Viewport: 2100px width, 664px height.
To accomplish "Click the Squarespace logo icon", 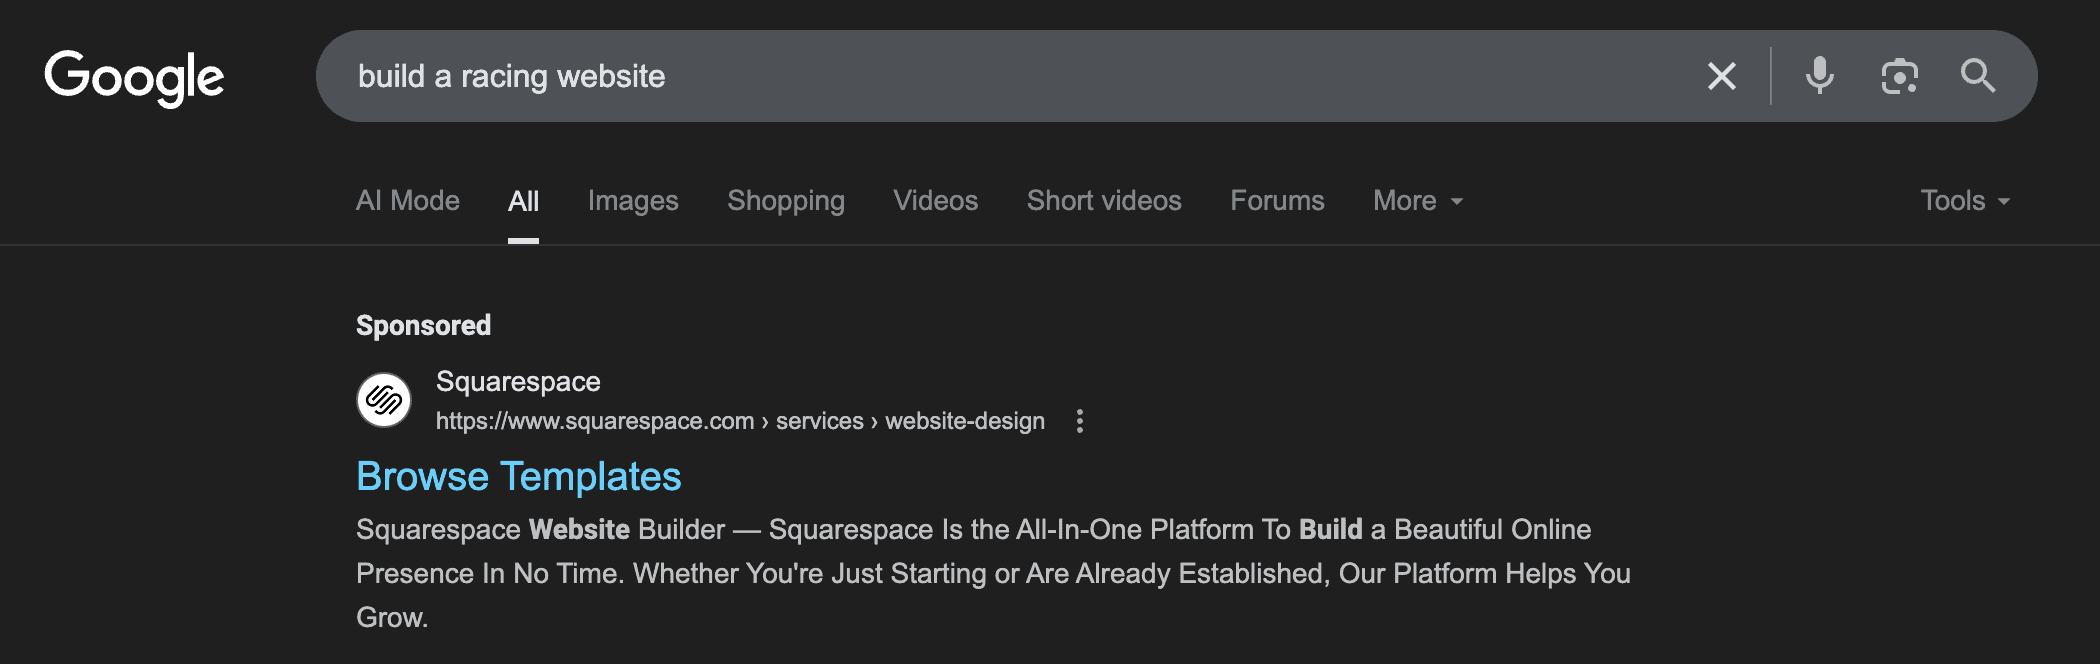I will point(384,400).
